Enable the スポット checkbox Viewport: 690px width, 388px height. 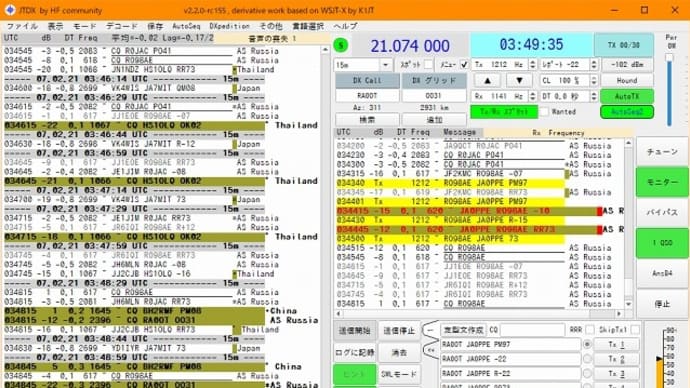[428, 65]
